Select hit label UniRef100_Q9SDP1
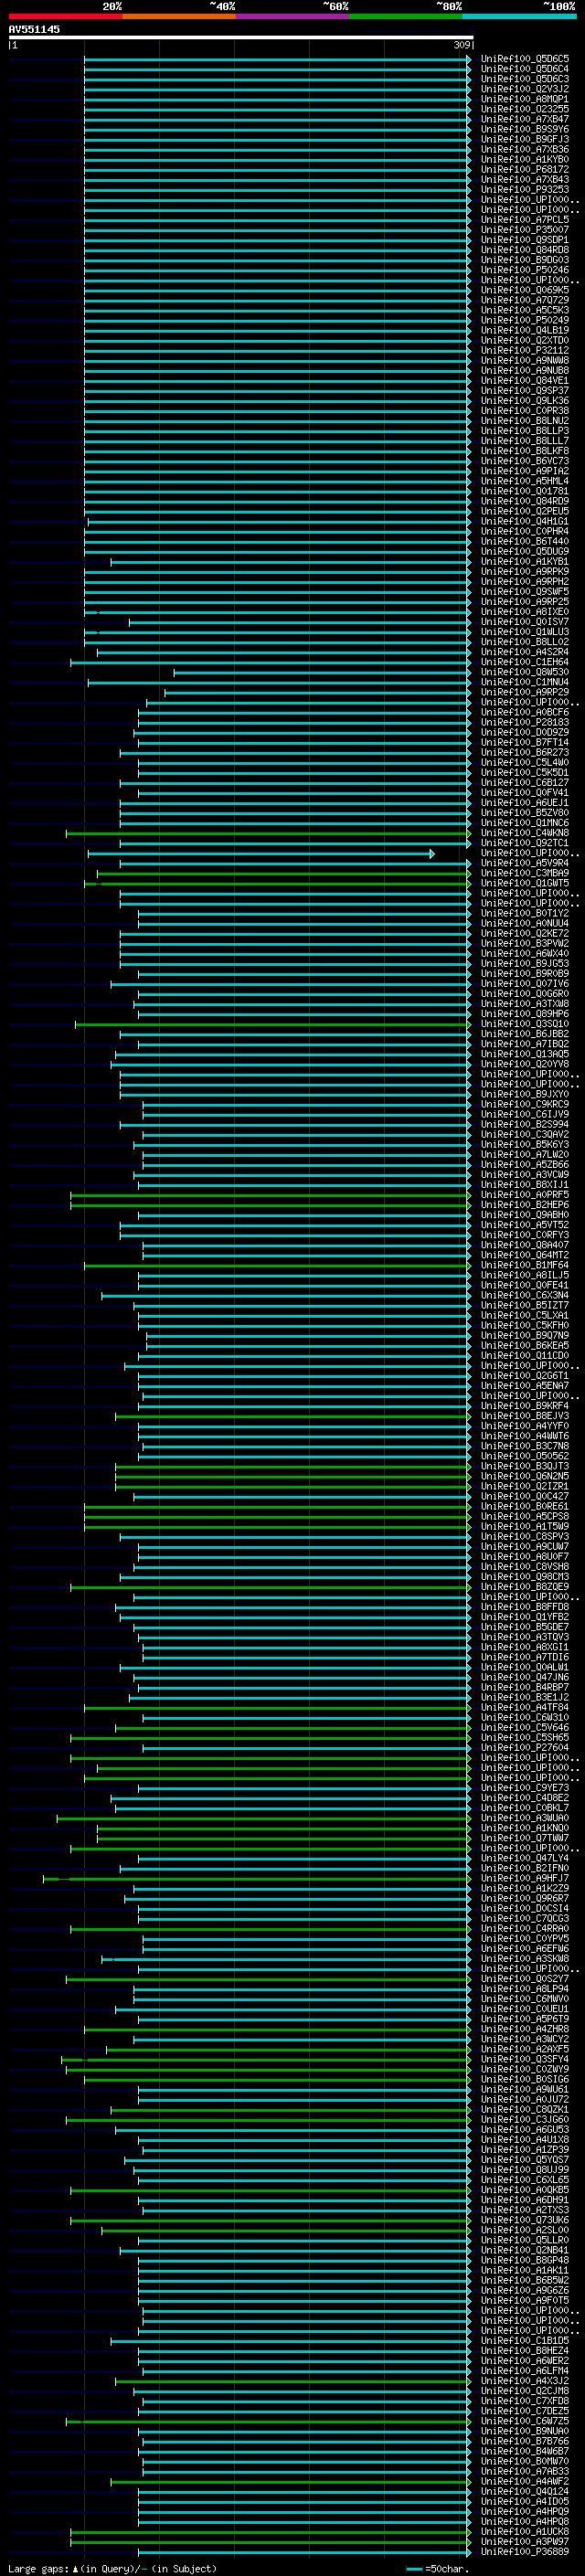This screenshot has width=585, height=2576. pyautogui.click(x=525, y=240)
